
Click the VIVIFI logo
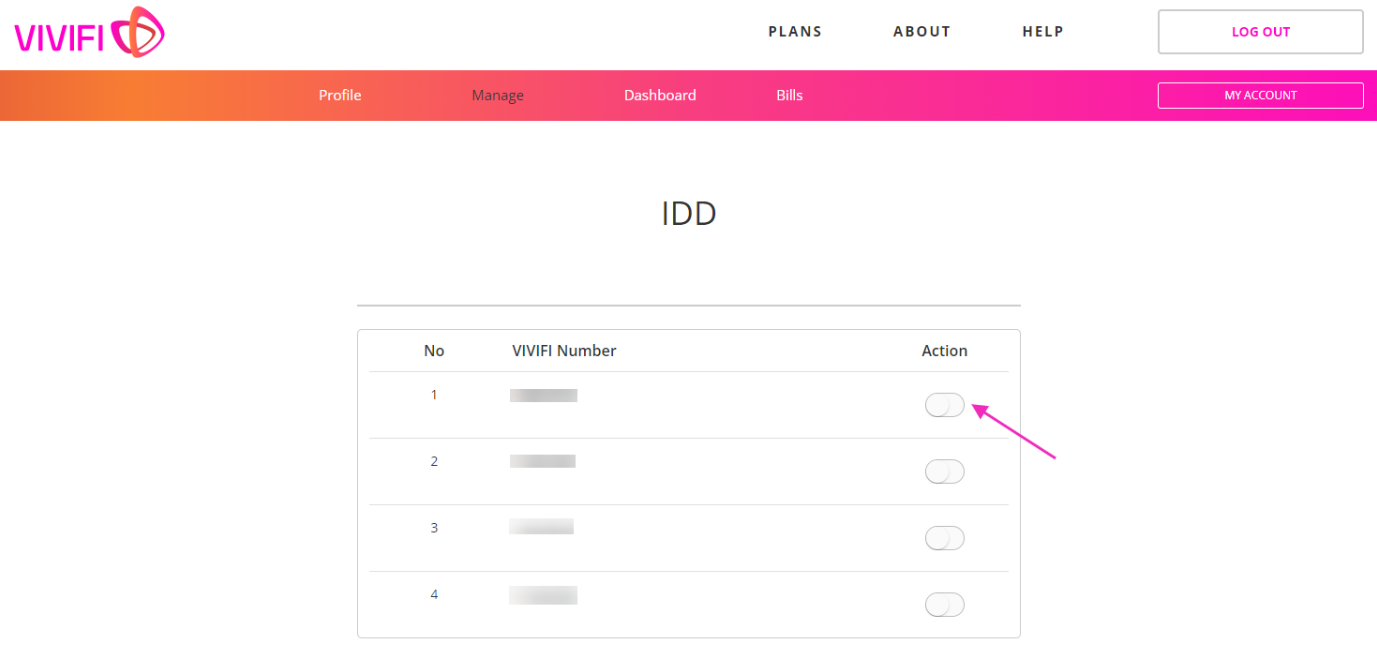click(x=89, y=32)
